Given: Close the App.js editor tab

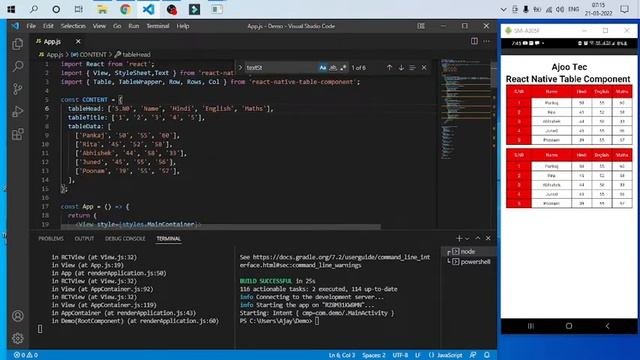Looking at the screenshot, I should coord(78,42).
